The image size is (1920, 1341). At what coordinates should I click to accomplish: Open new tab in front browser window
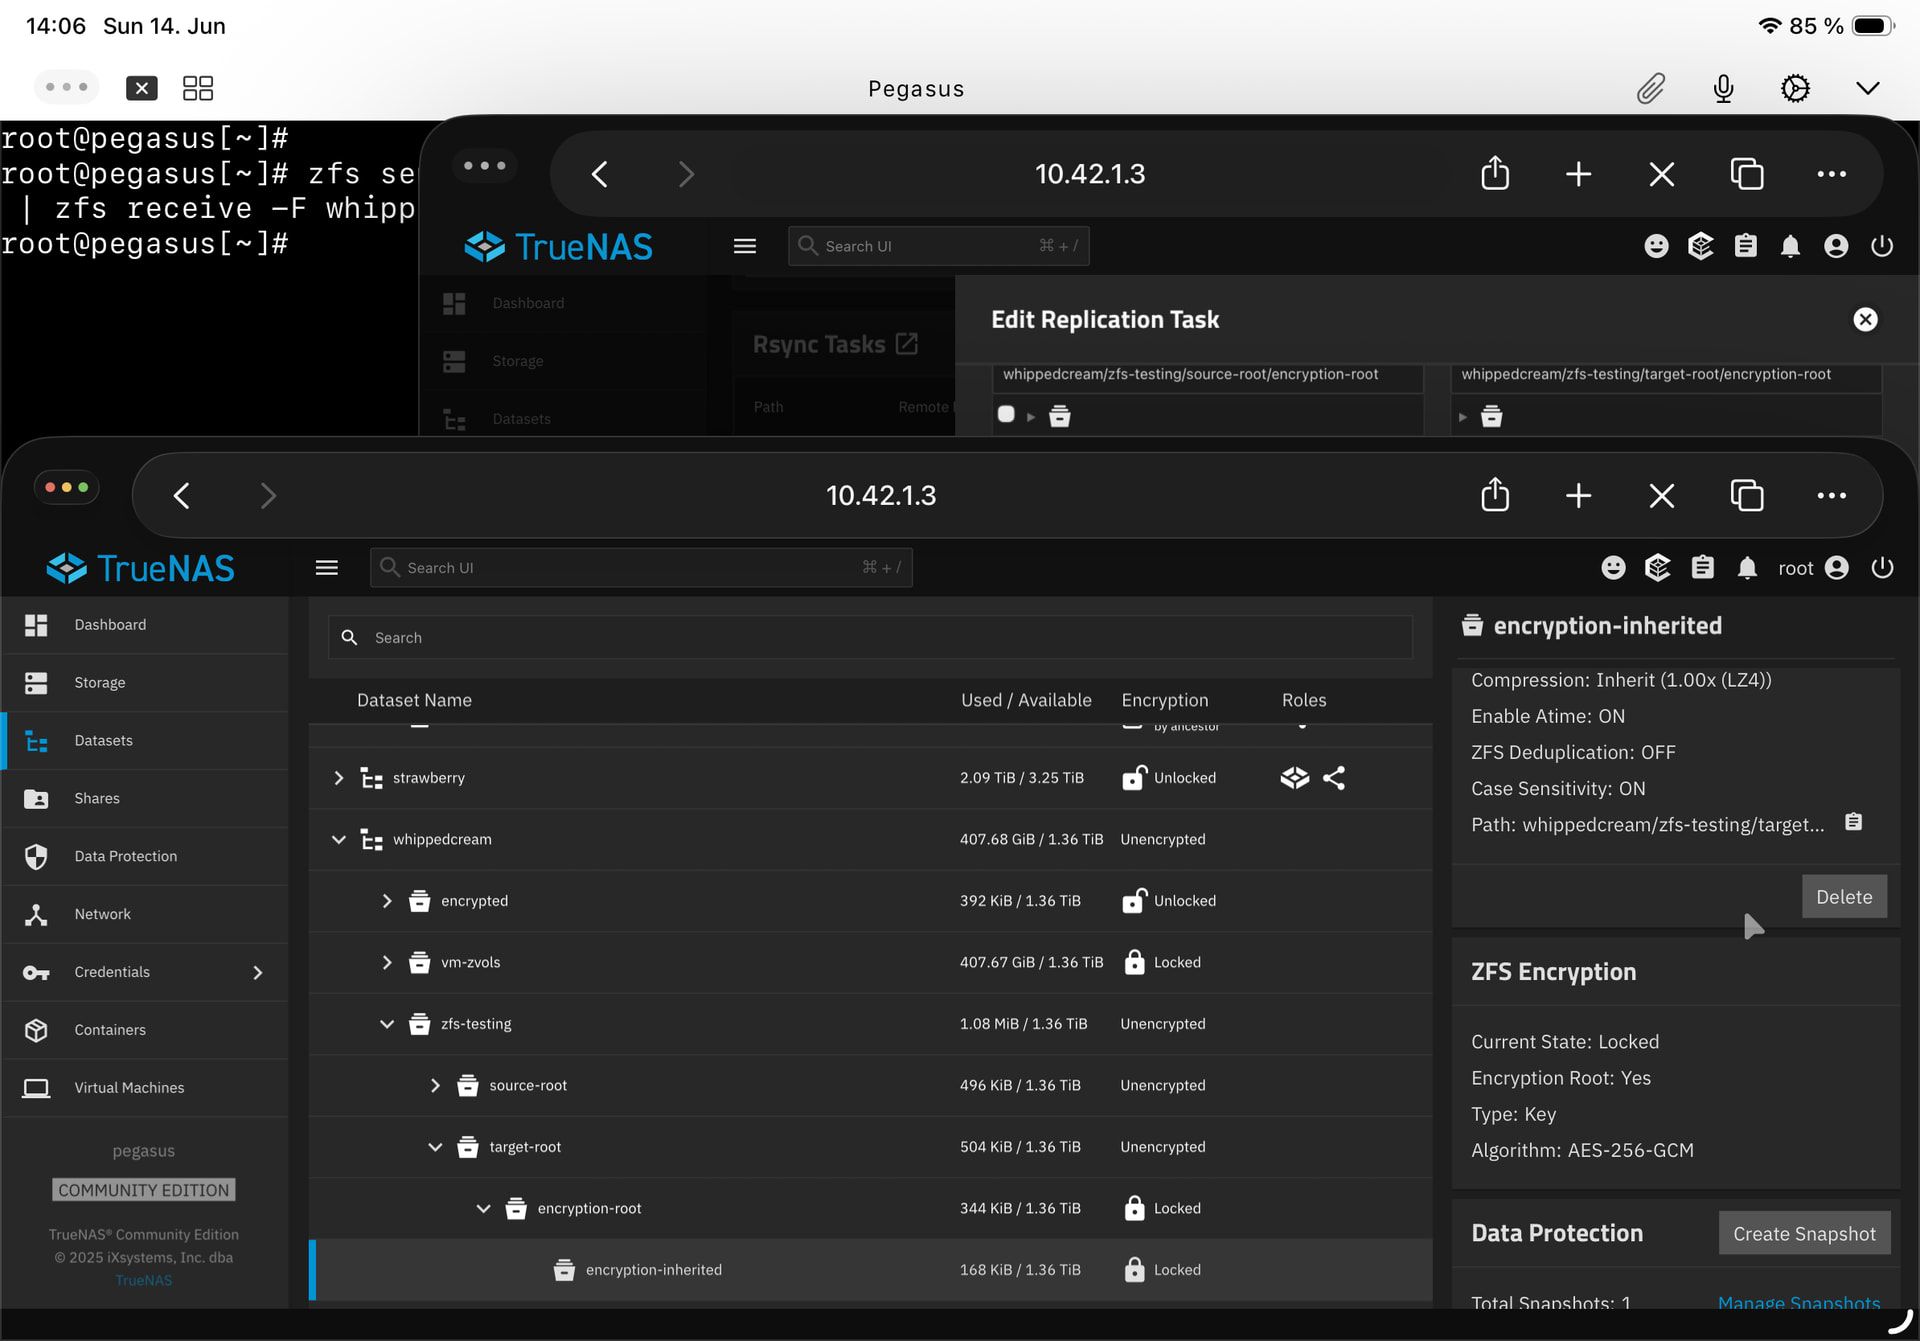(1578, 496)
